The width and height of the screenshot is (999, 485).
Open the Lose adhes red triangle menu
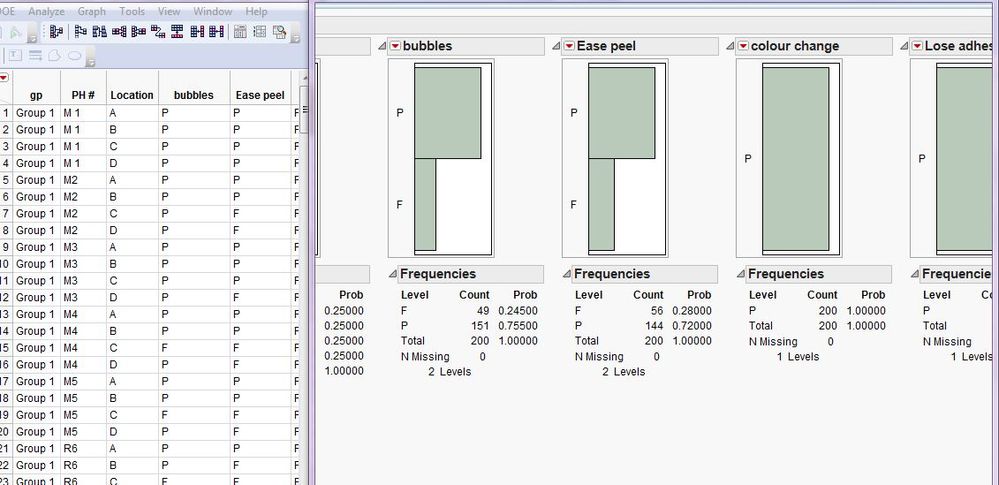[917, 46]
